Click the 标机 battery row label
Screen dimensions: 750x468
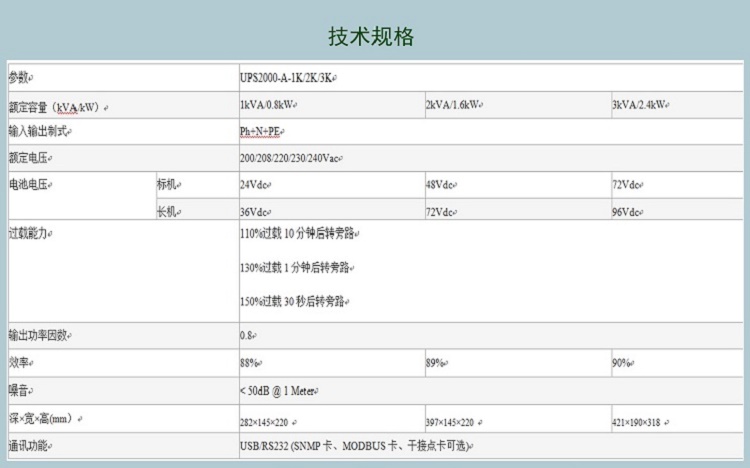168,185
